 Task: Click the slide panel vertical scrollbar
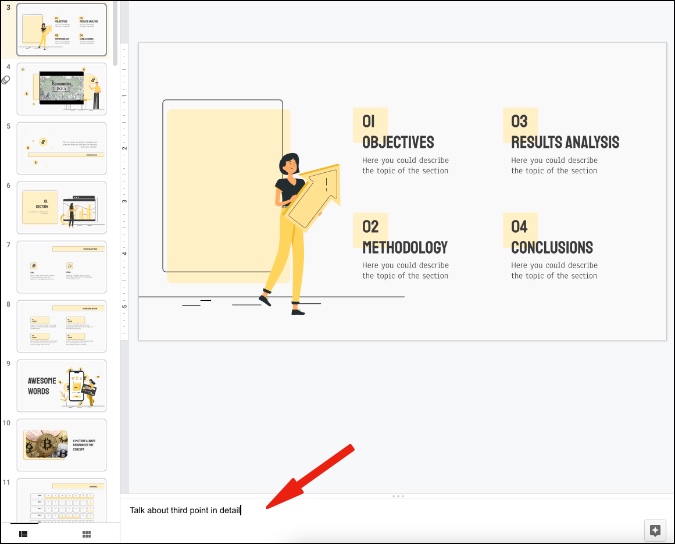coord(115,34)
